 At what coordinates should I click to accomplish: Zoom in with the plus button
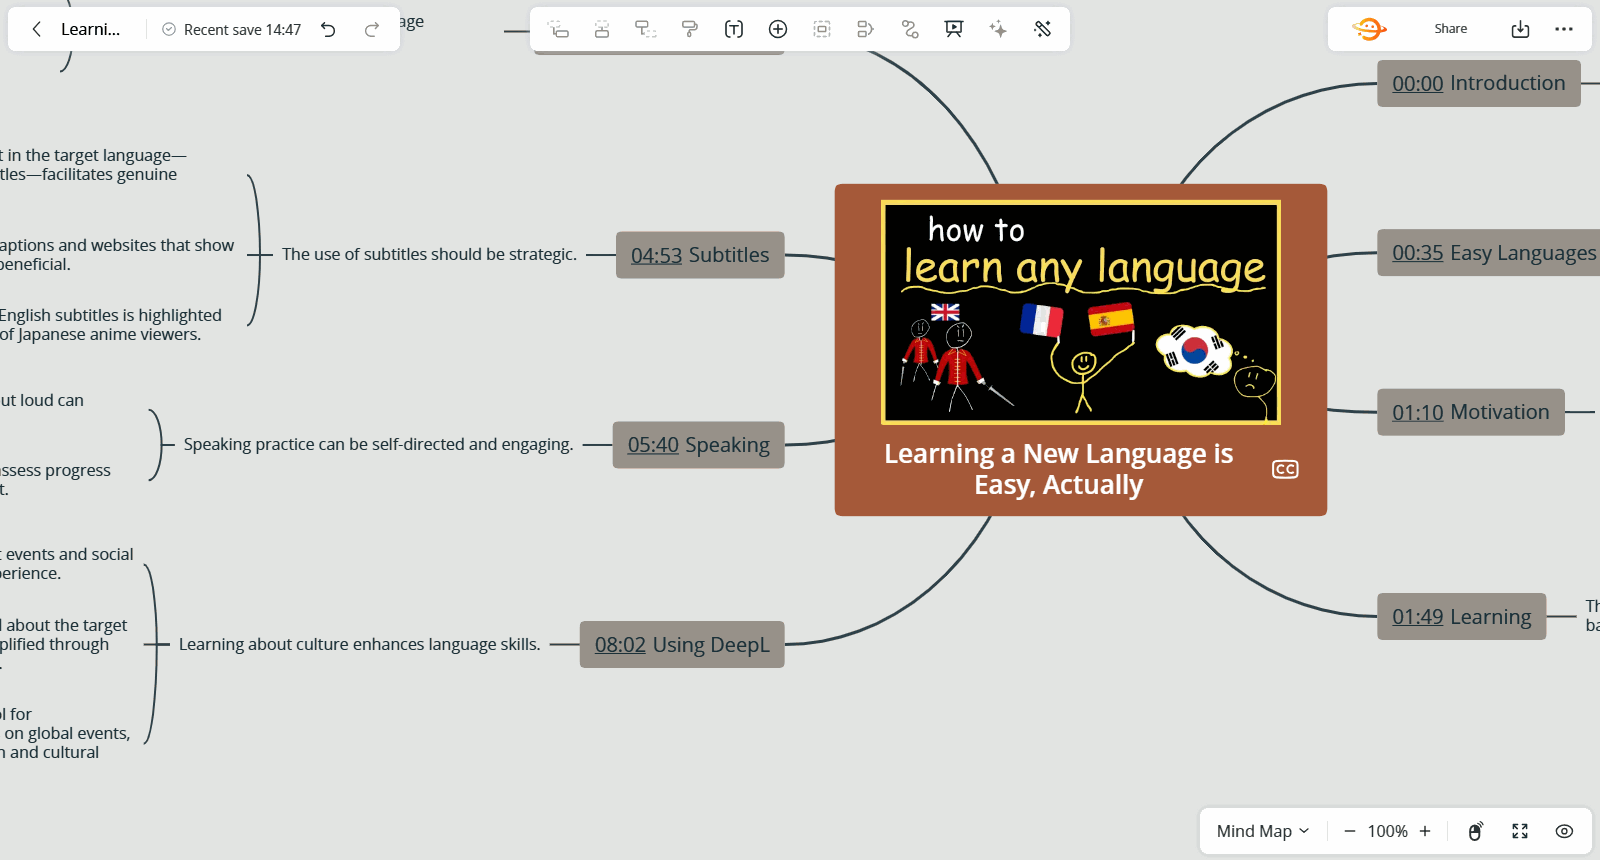click(1425, 831)
